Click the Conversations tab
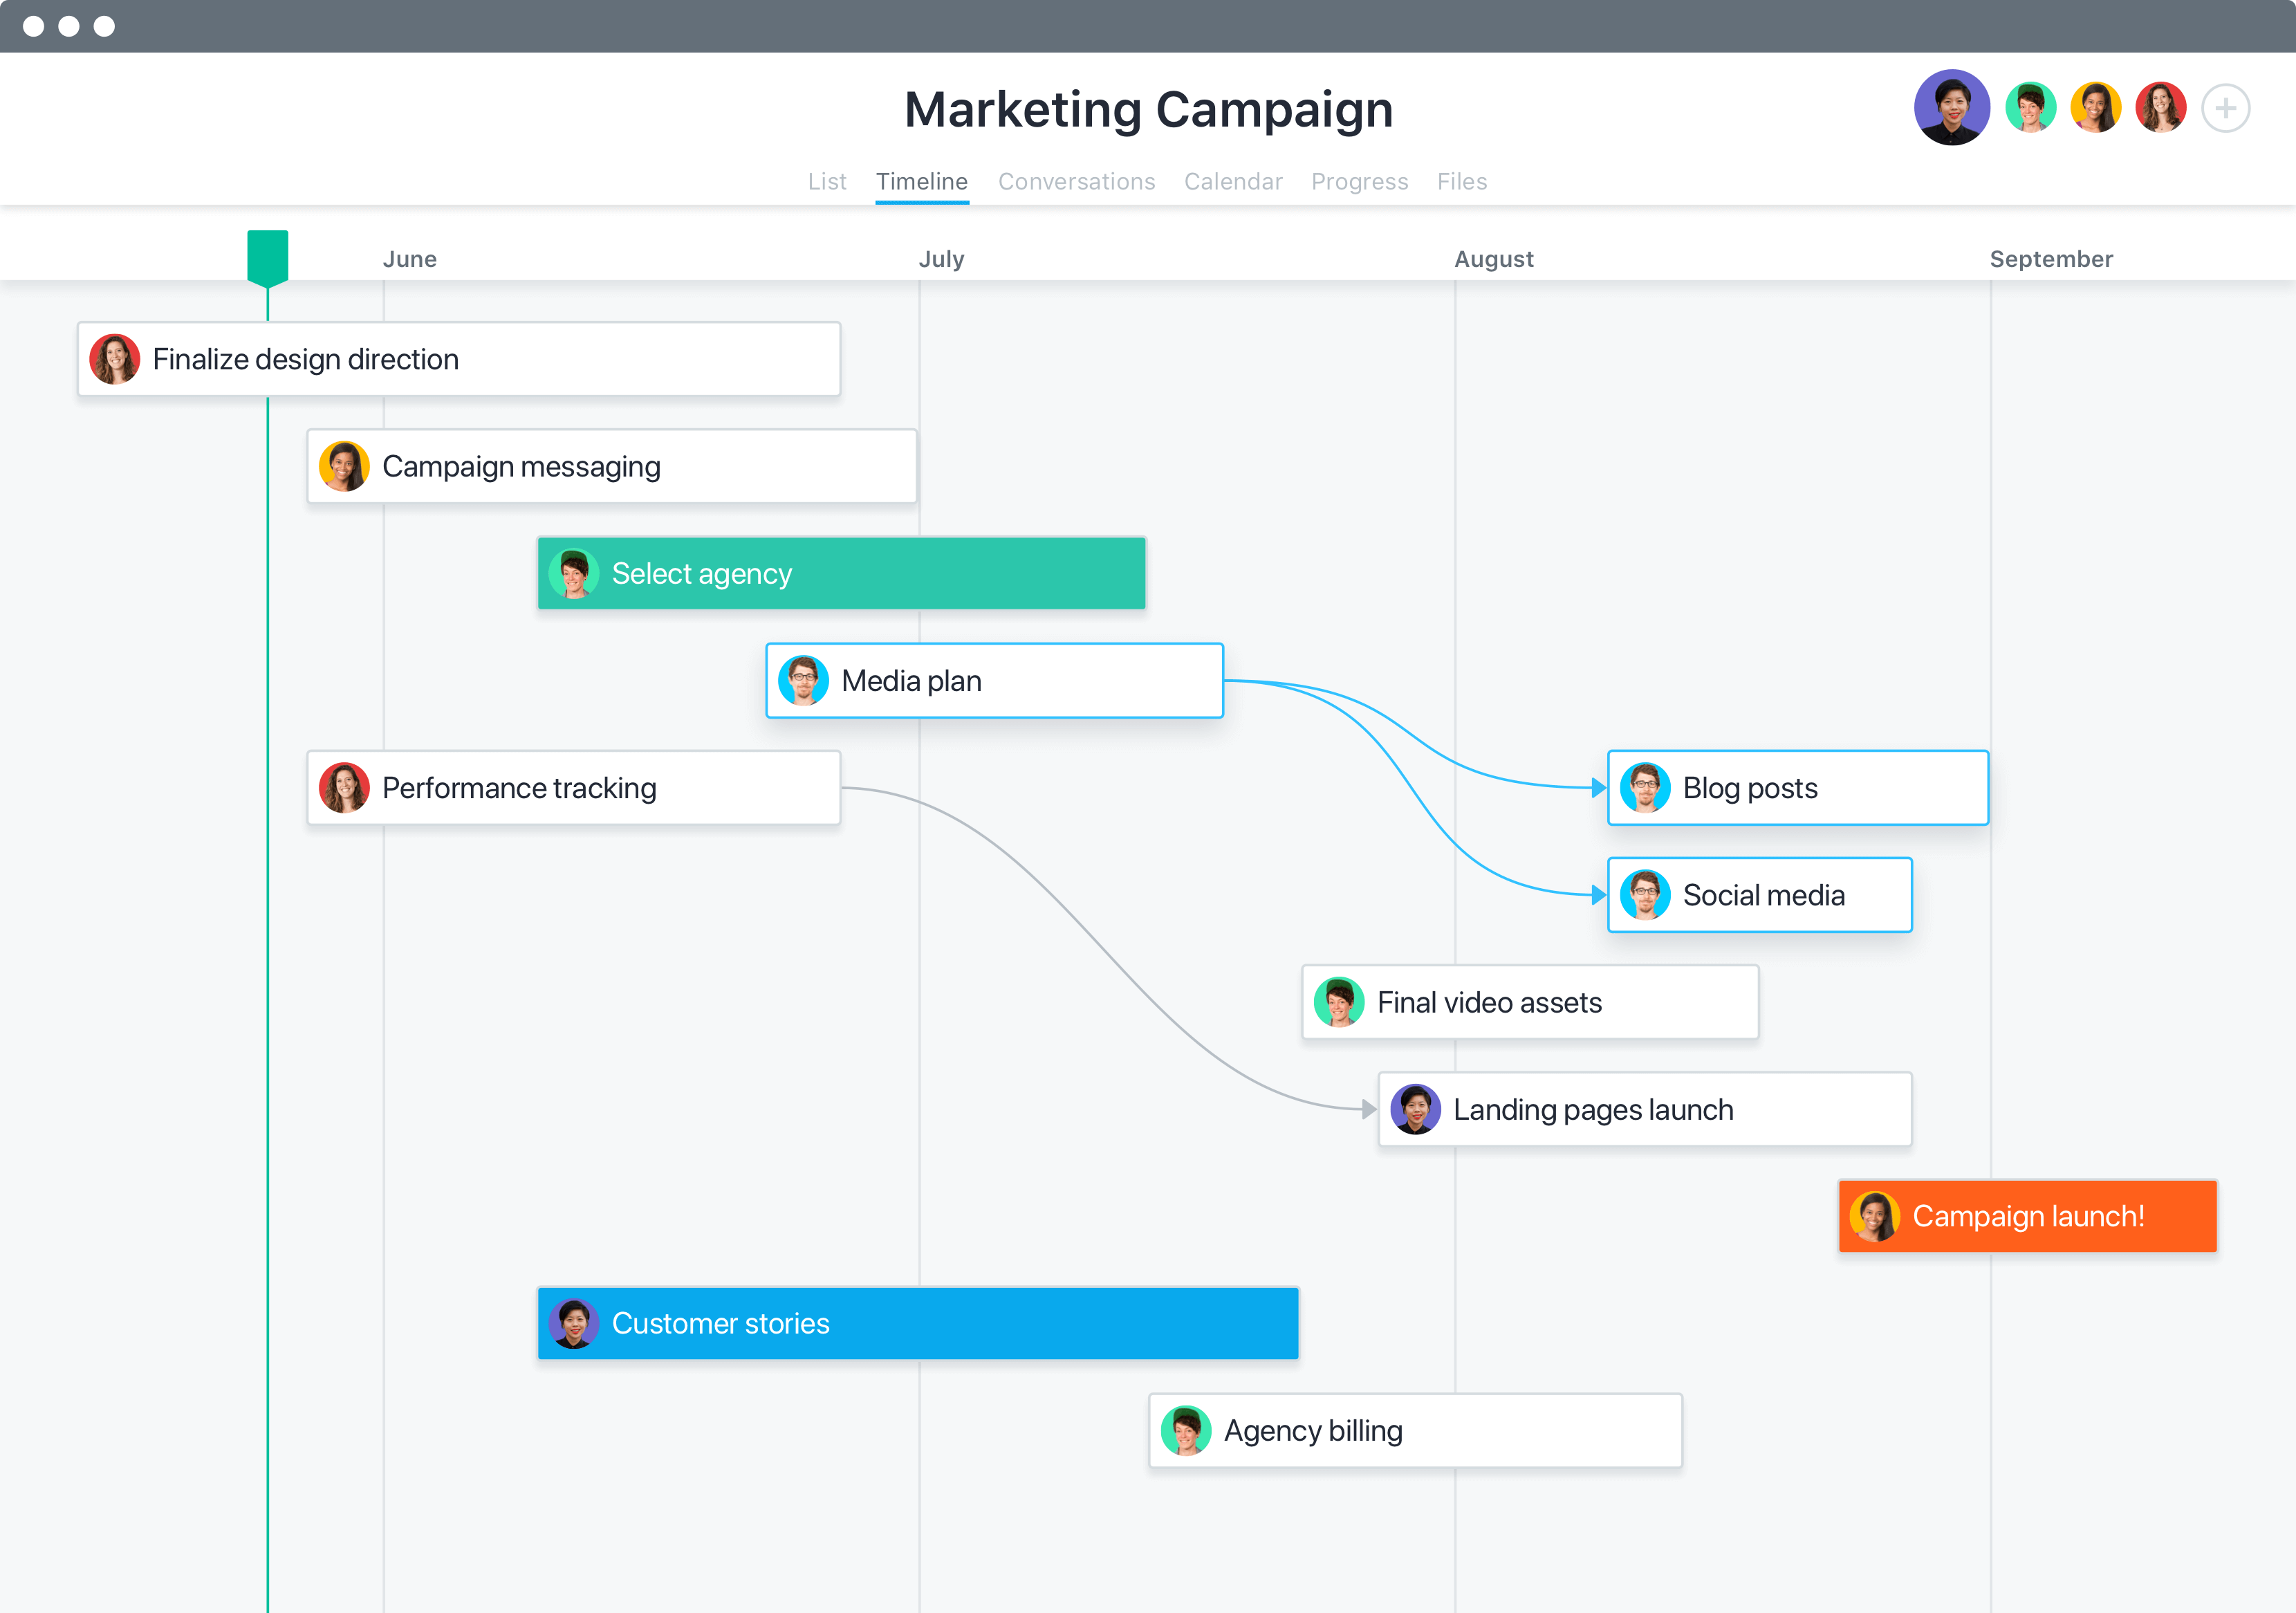Screen dimensions: 2296x1613 1077,180
